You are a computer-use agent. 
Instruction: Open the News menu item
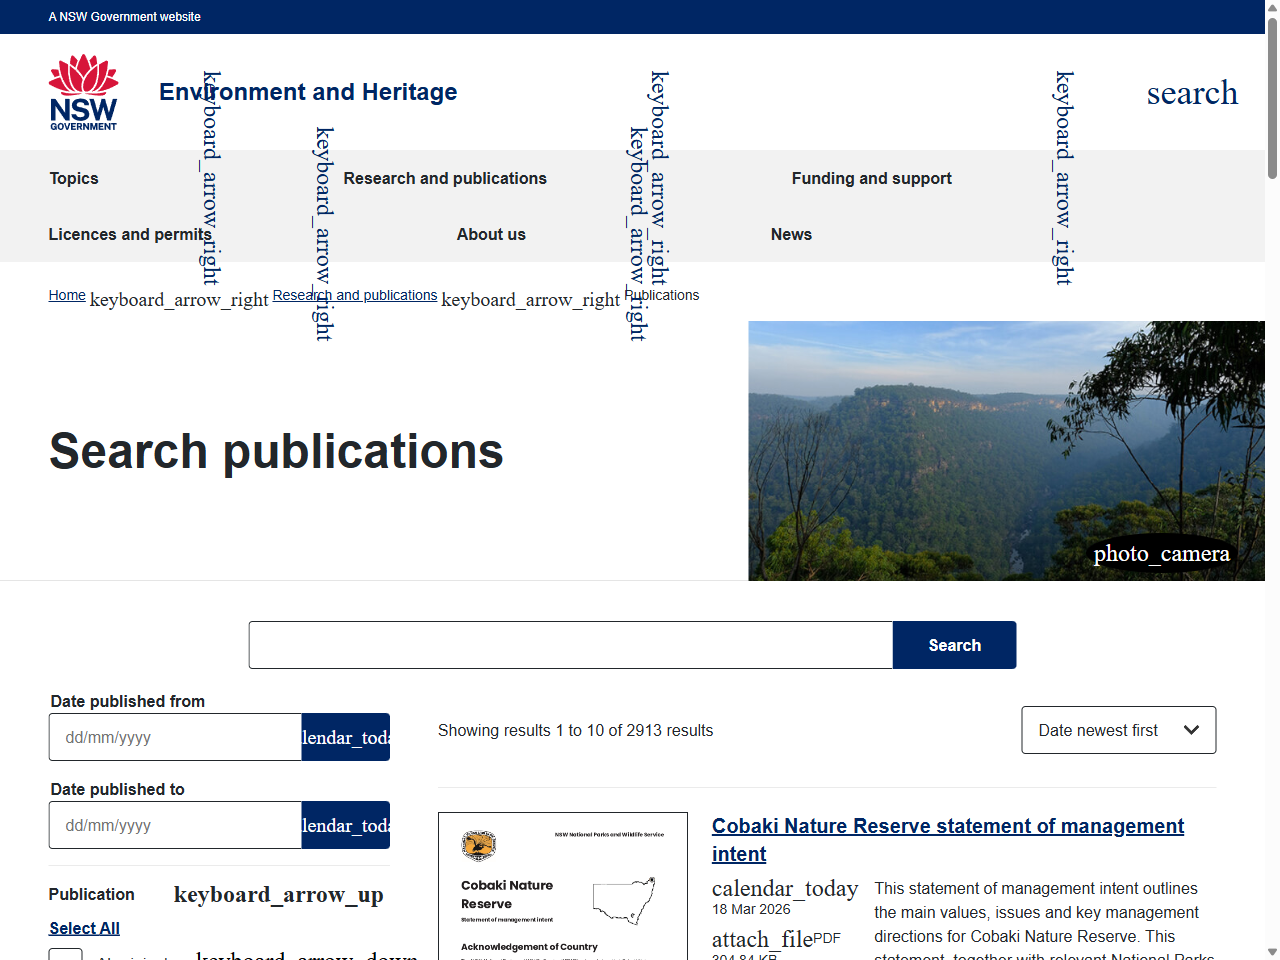click(x=791, y=234)
